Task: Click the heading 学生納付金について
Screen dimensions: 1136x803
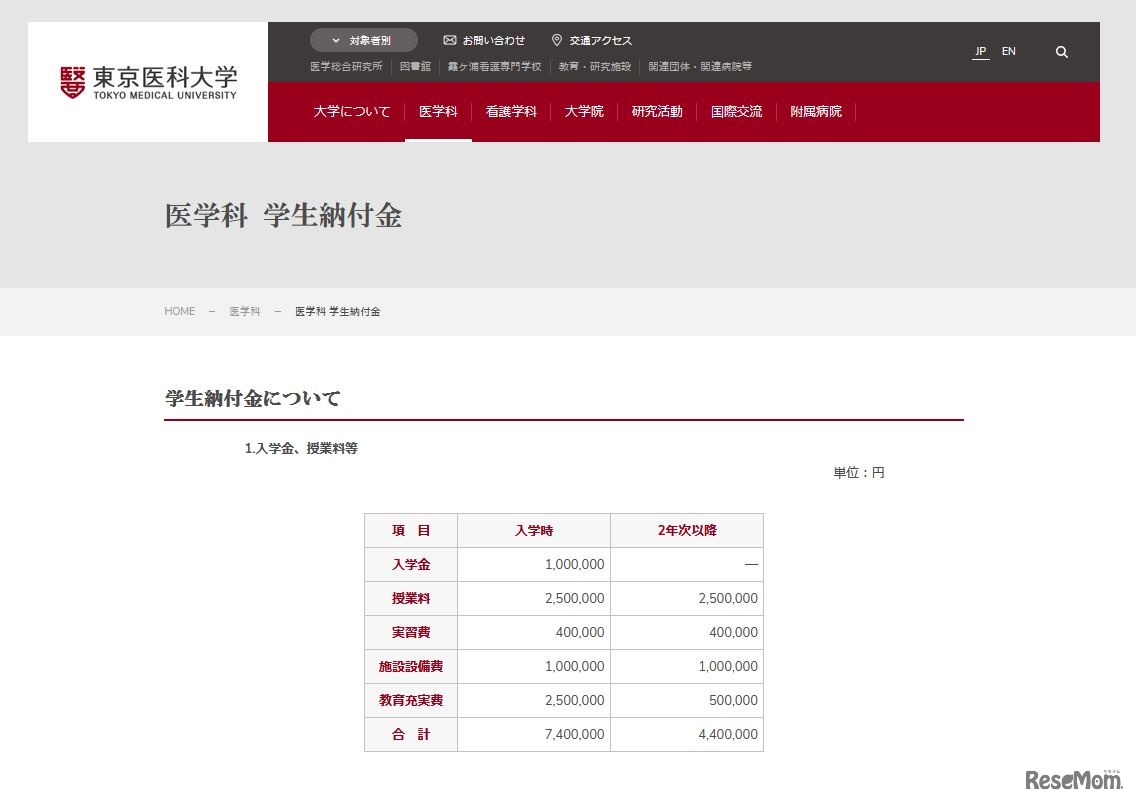Action: [x=252, y=398]
